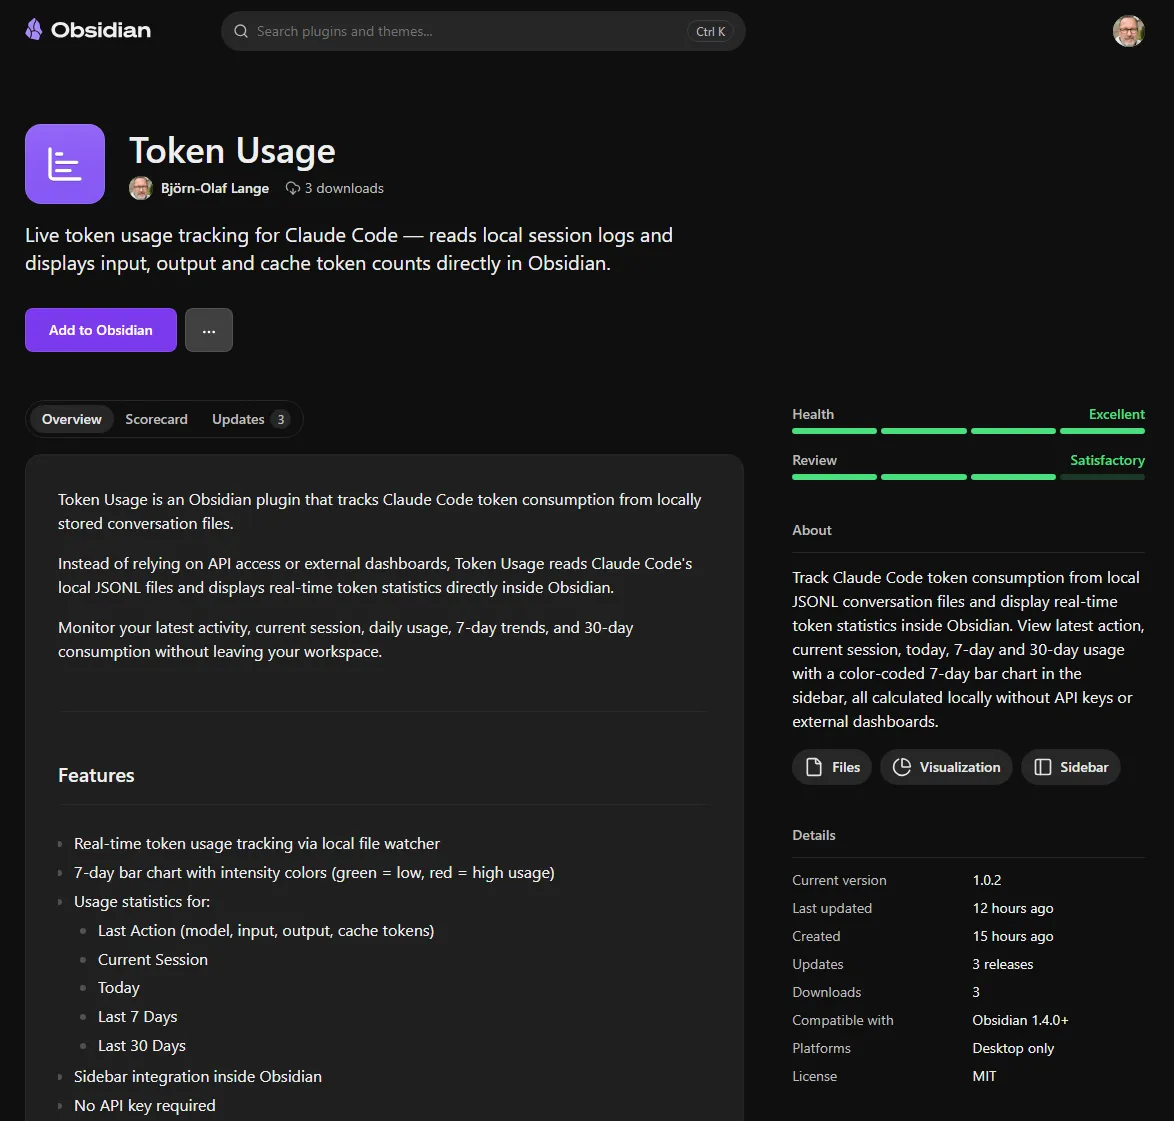Click the Desktop only platforms value
1174x1121 pixels.
click(1013, 1048)
